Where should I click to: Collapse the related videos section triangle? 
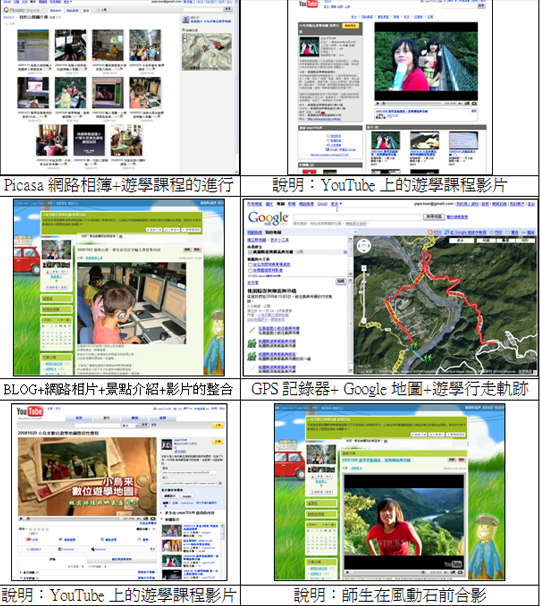tap(162, 519)
